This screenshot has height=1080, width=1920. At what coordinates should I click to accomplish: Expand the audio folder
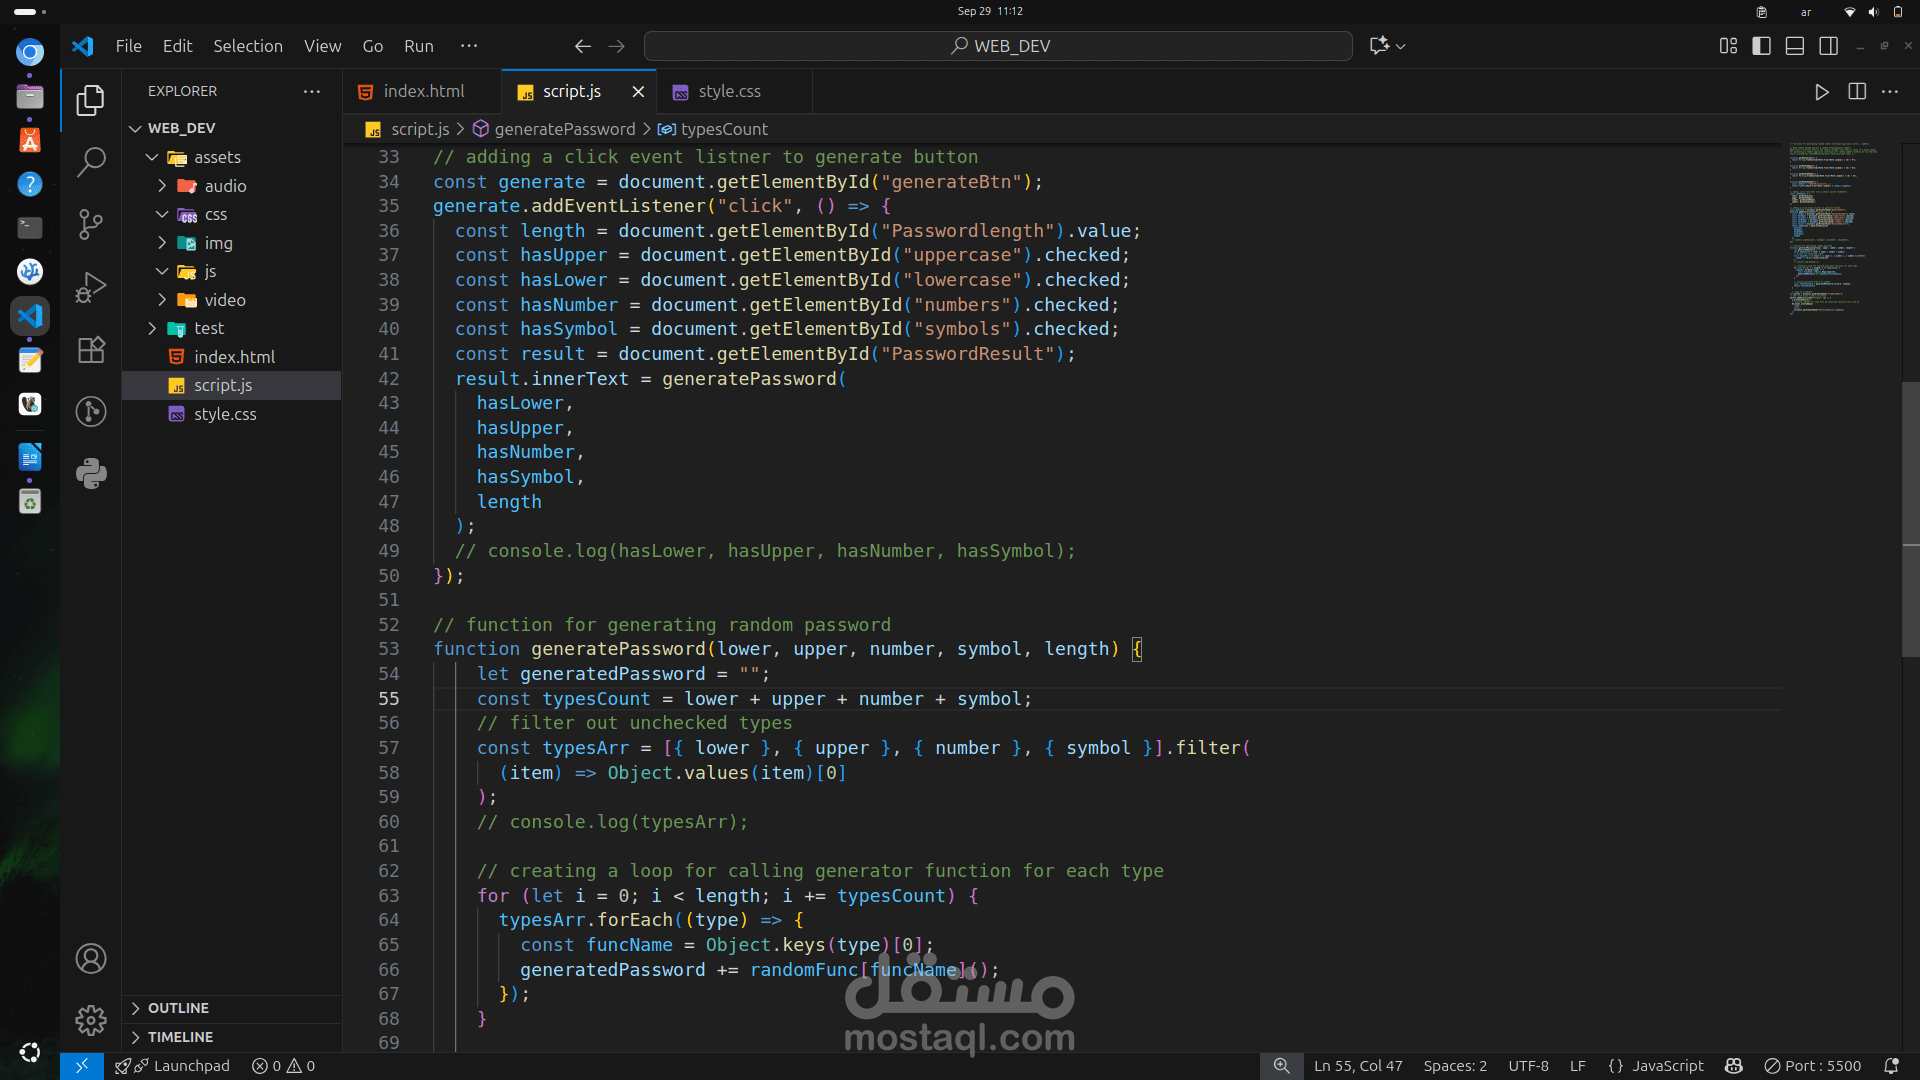tap(225, 186)
